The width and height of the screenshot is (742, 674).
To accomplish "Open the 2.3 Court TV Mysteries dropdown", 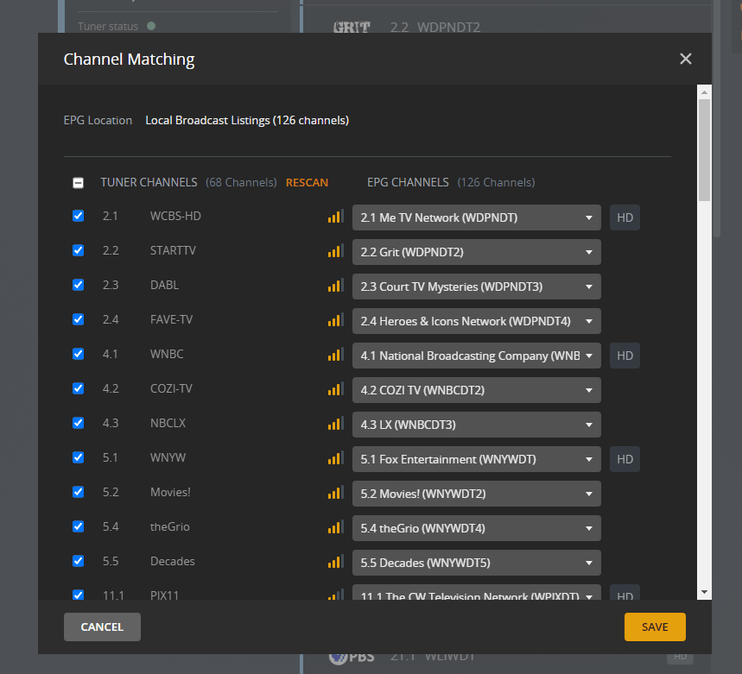I will pos(477,287).
